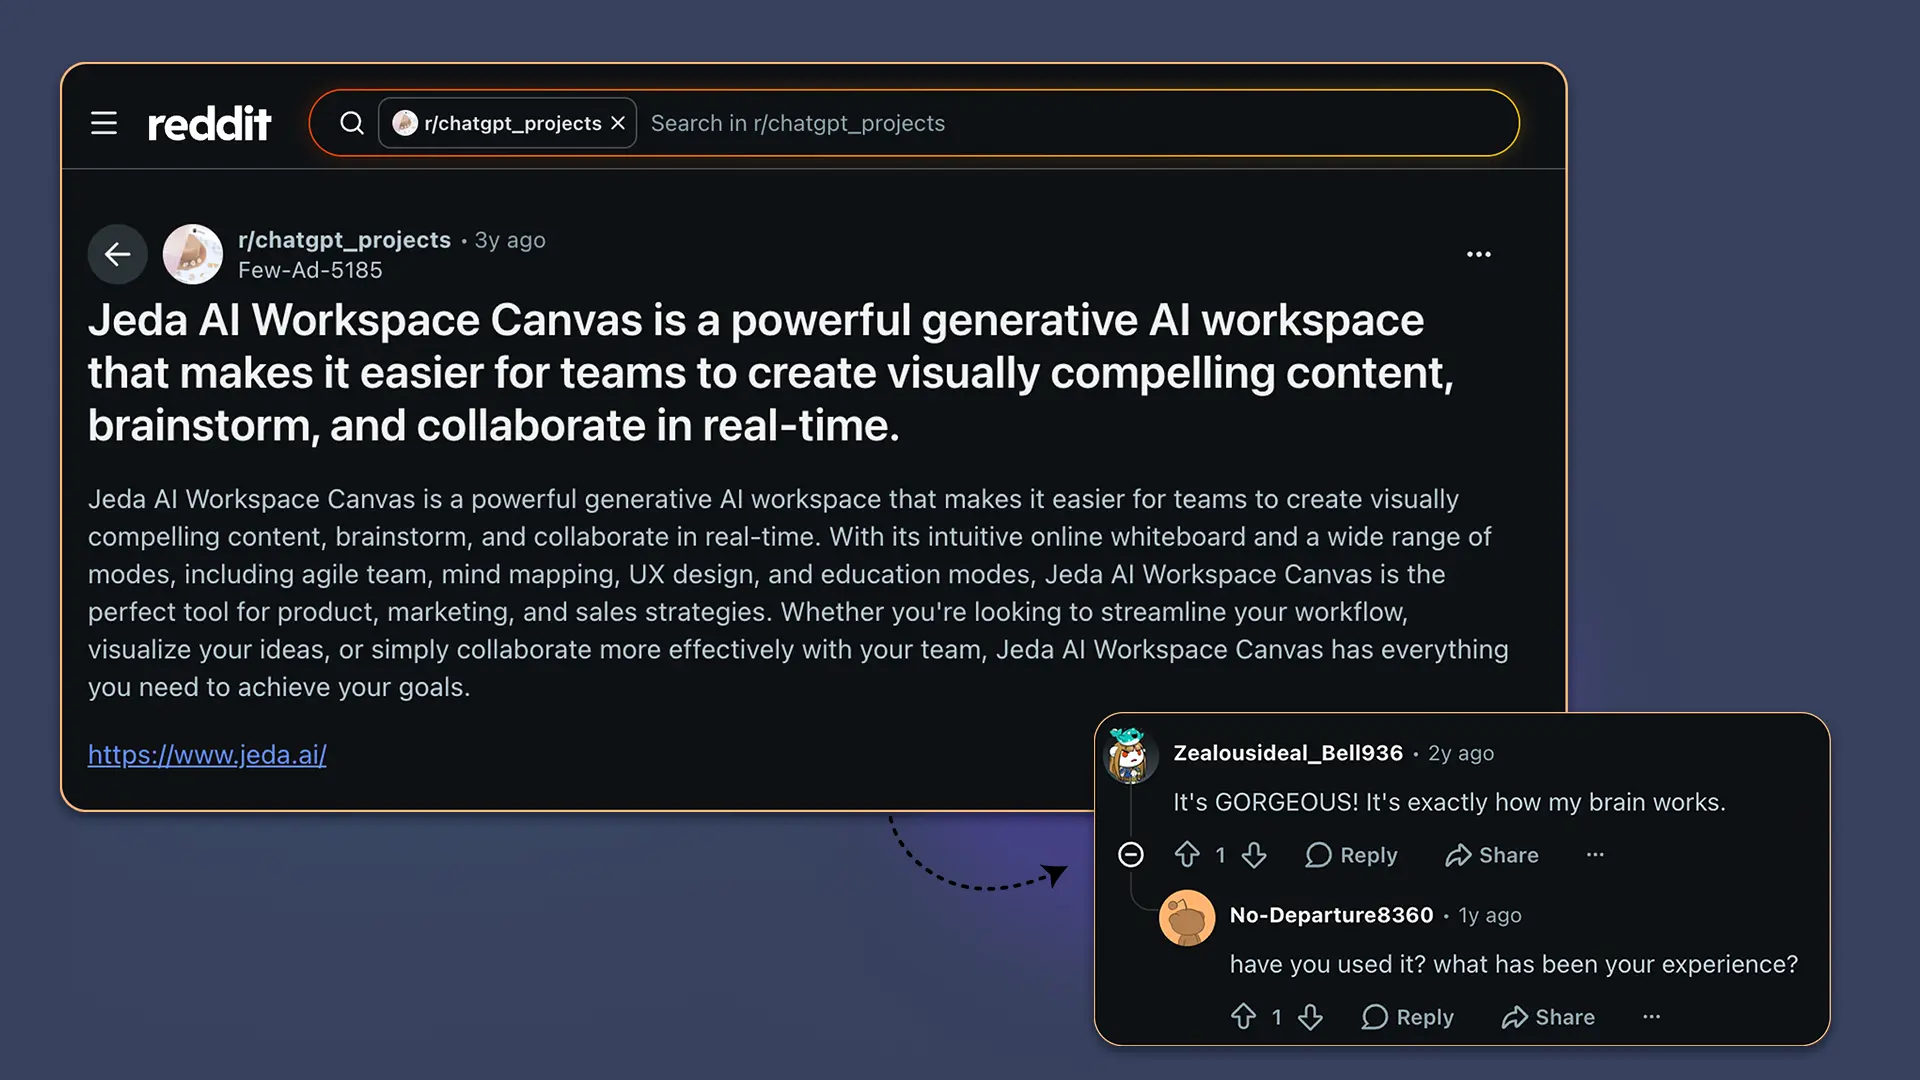The height and width of the screenshot is (1080, 1920).
Task: Click the reddit logo
Action: (209, 123)
